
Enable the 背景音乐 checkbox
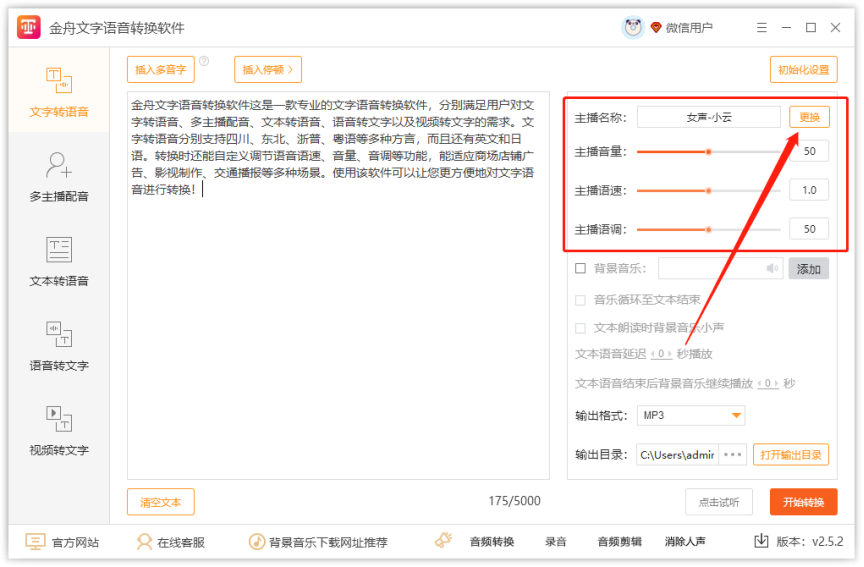(580, 268)
